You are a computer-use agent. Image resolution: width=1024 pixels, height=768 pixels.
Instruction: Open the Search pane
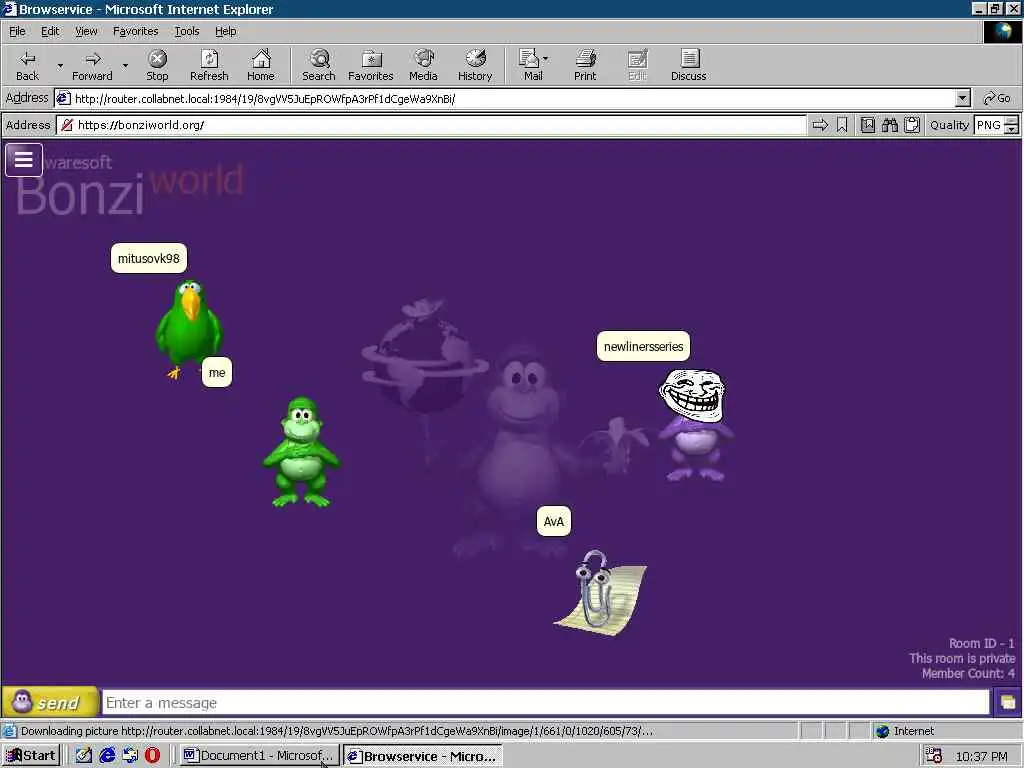[319, 65]
